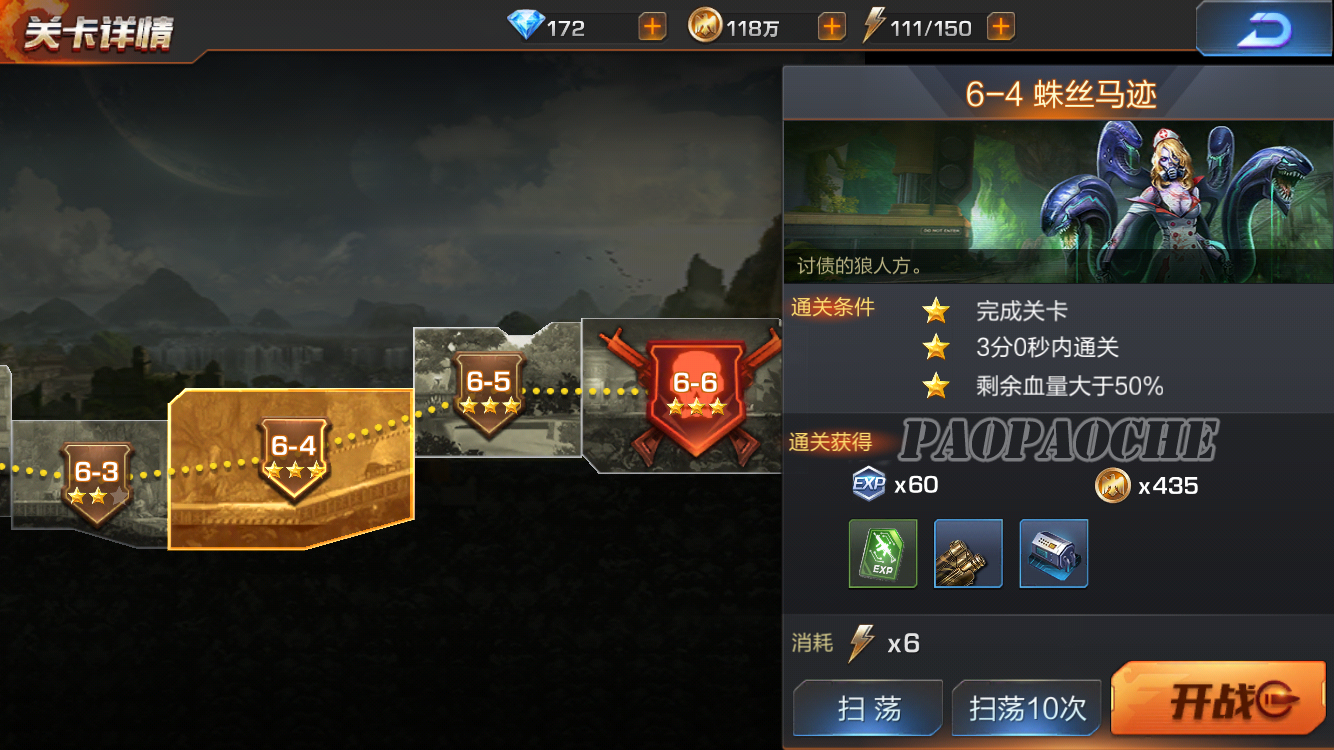1334x750 pixels.
Task: Tap the blue diamond currency icon
Action: [525, 26]
